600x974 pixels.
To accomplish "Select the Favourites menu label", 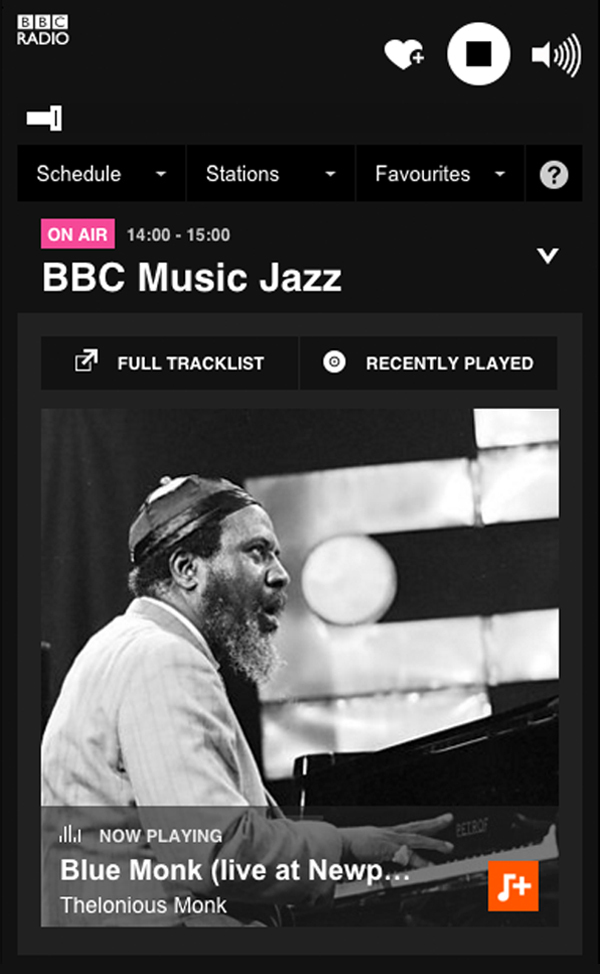I will (x=422, y=174).
